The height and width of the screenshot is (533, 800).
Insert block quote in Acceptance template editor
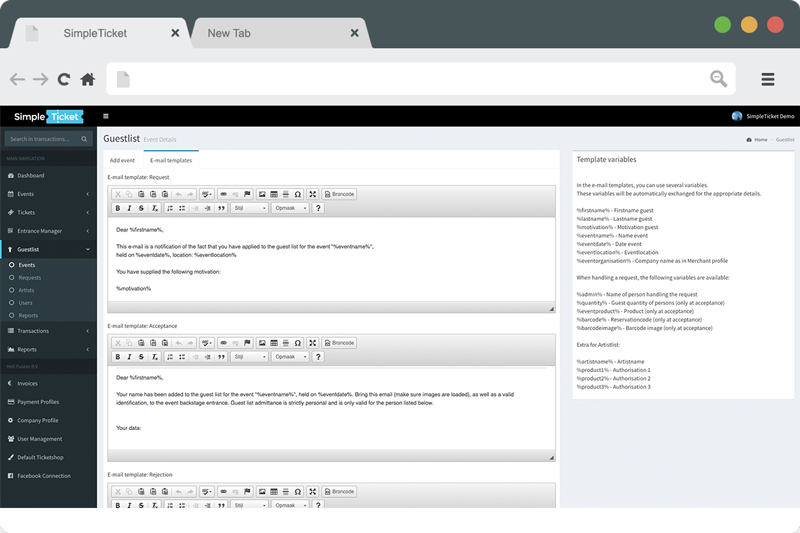click(x=221, y=357)
